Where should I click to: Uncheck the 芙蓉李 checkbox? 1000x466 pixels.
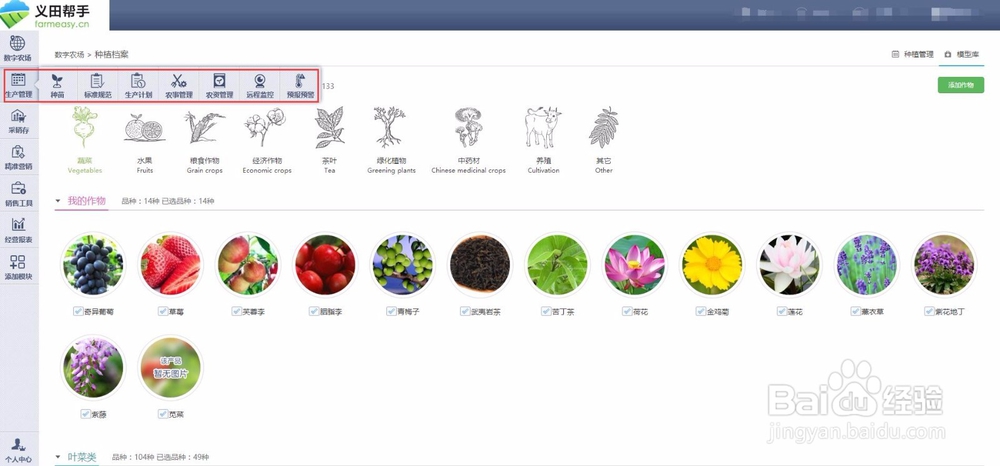tap(236, 311)
